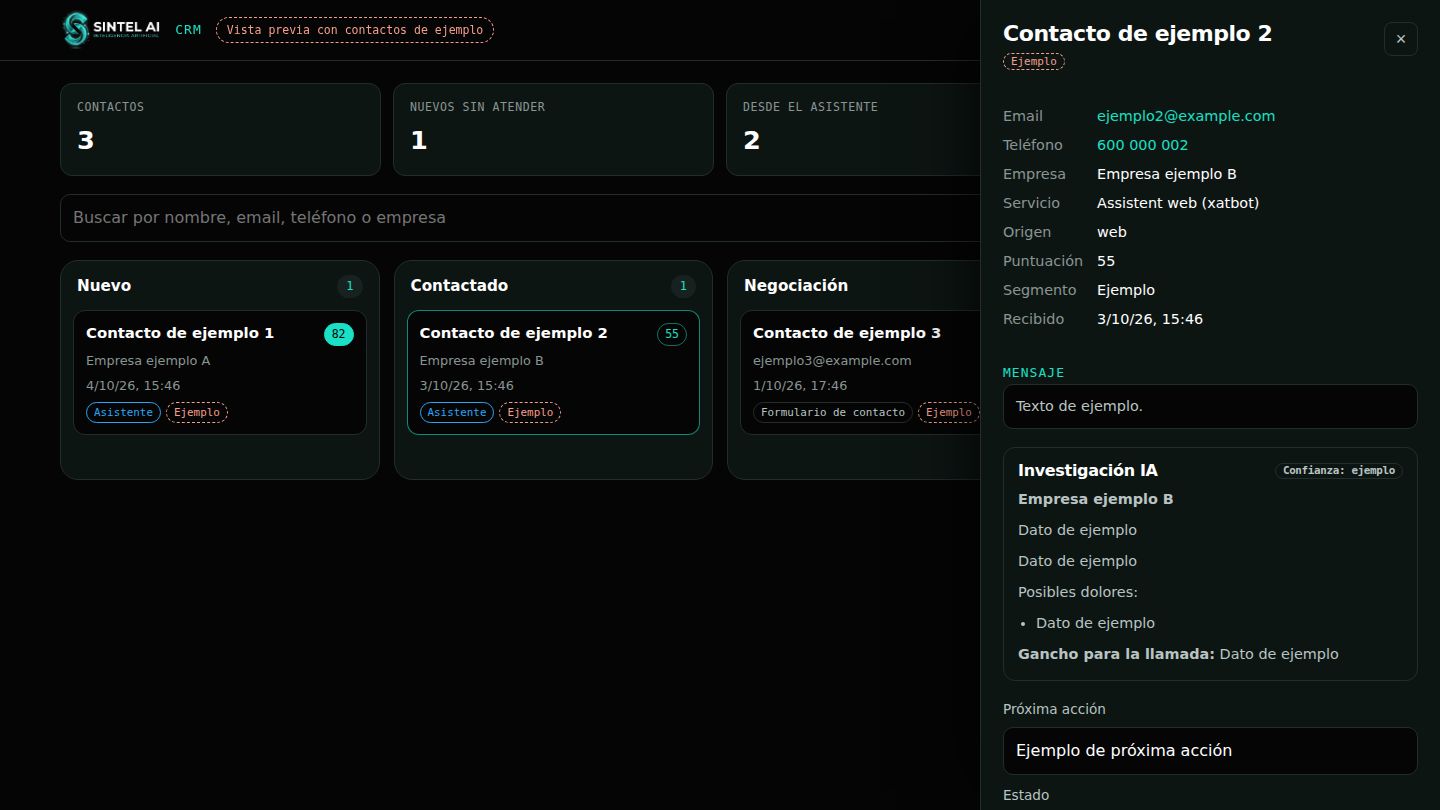Click the count badge in the Nuevo column
The image size is (1440, 810).
pyautogui.click(x=350, y=287)
